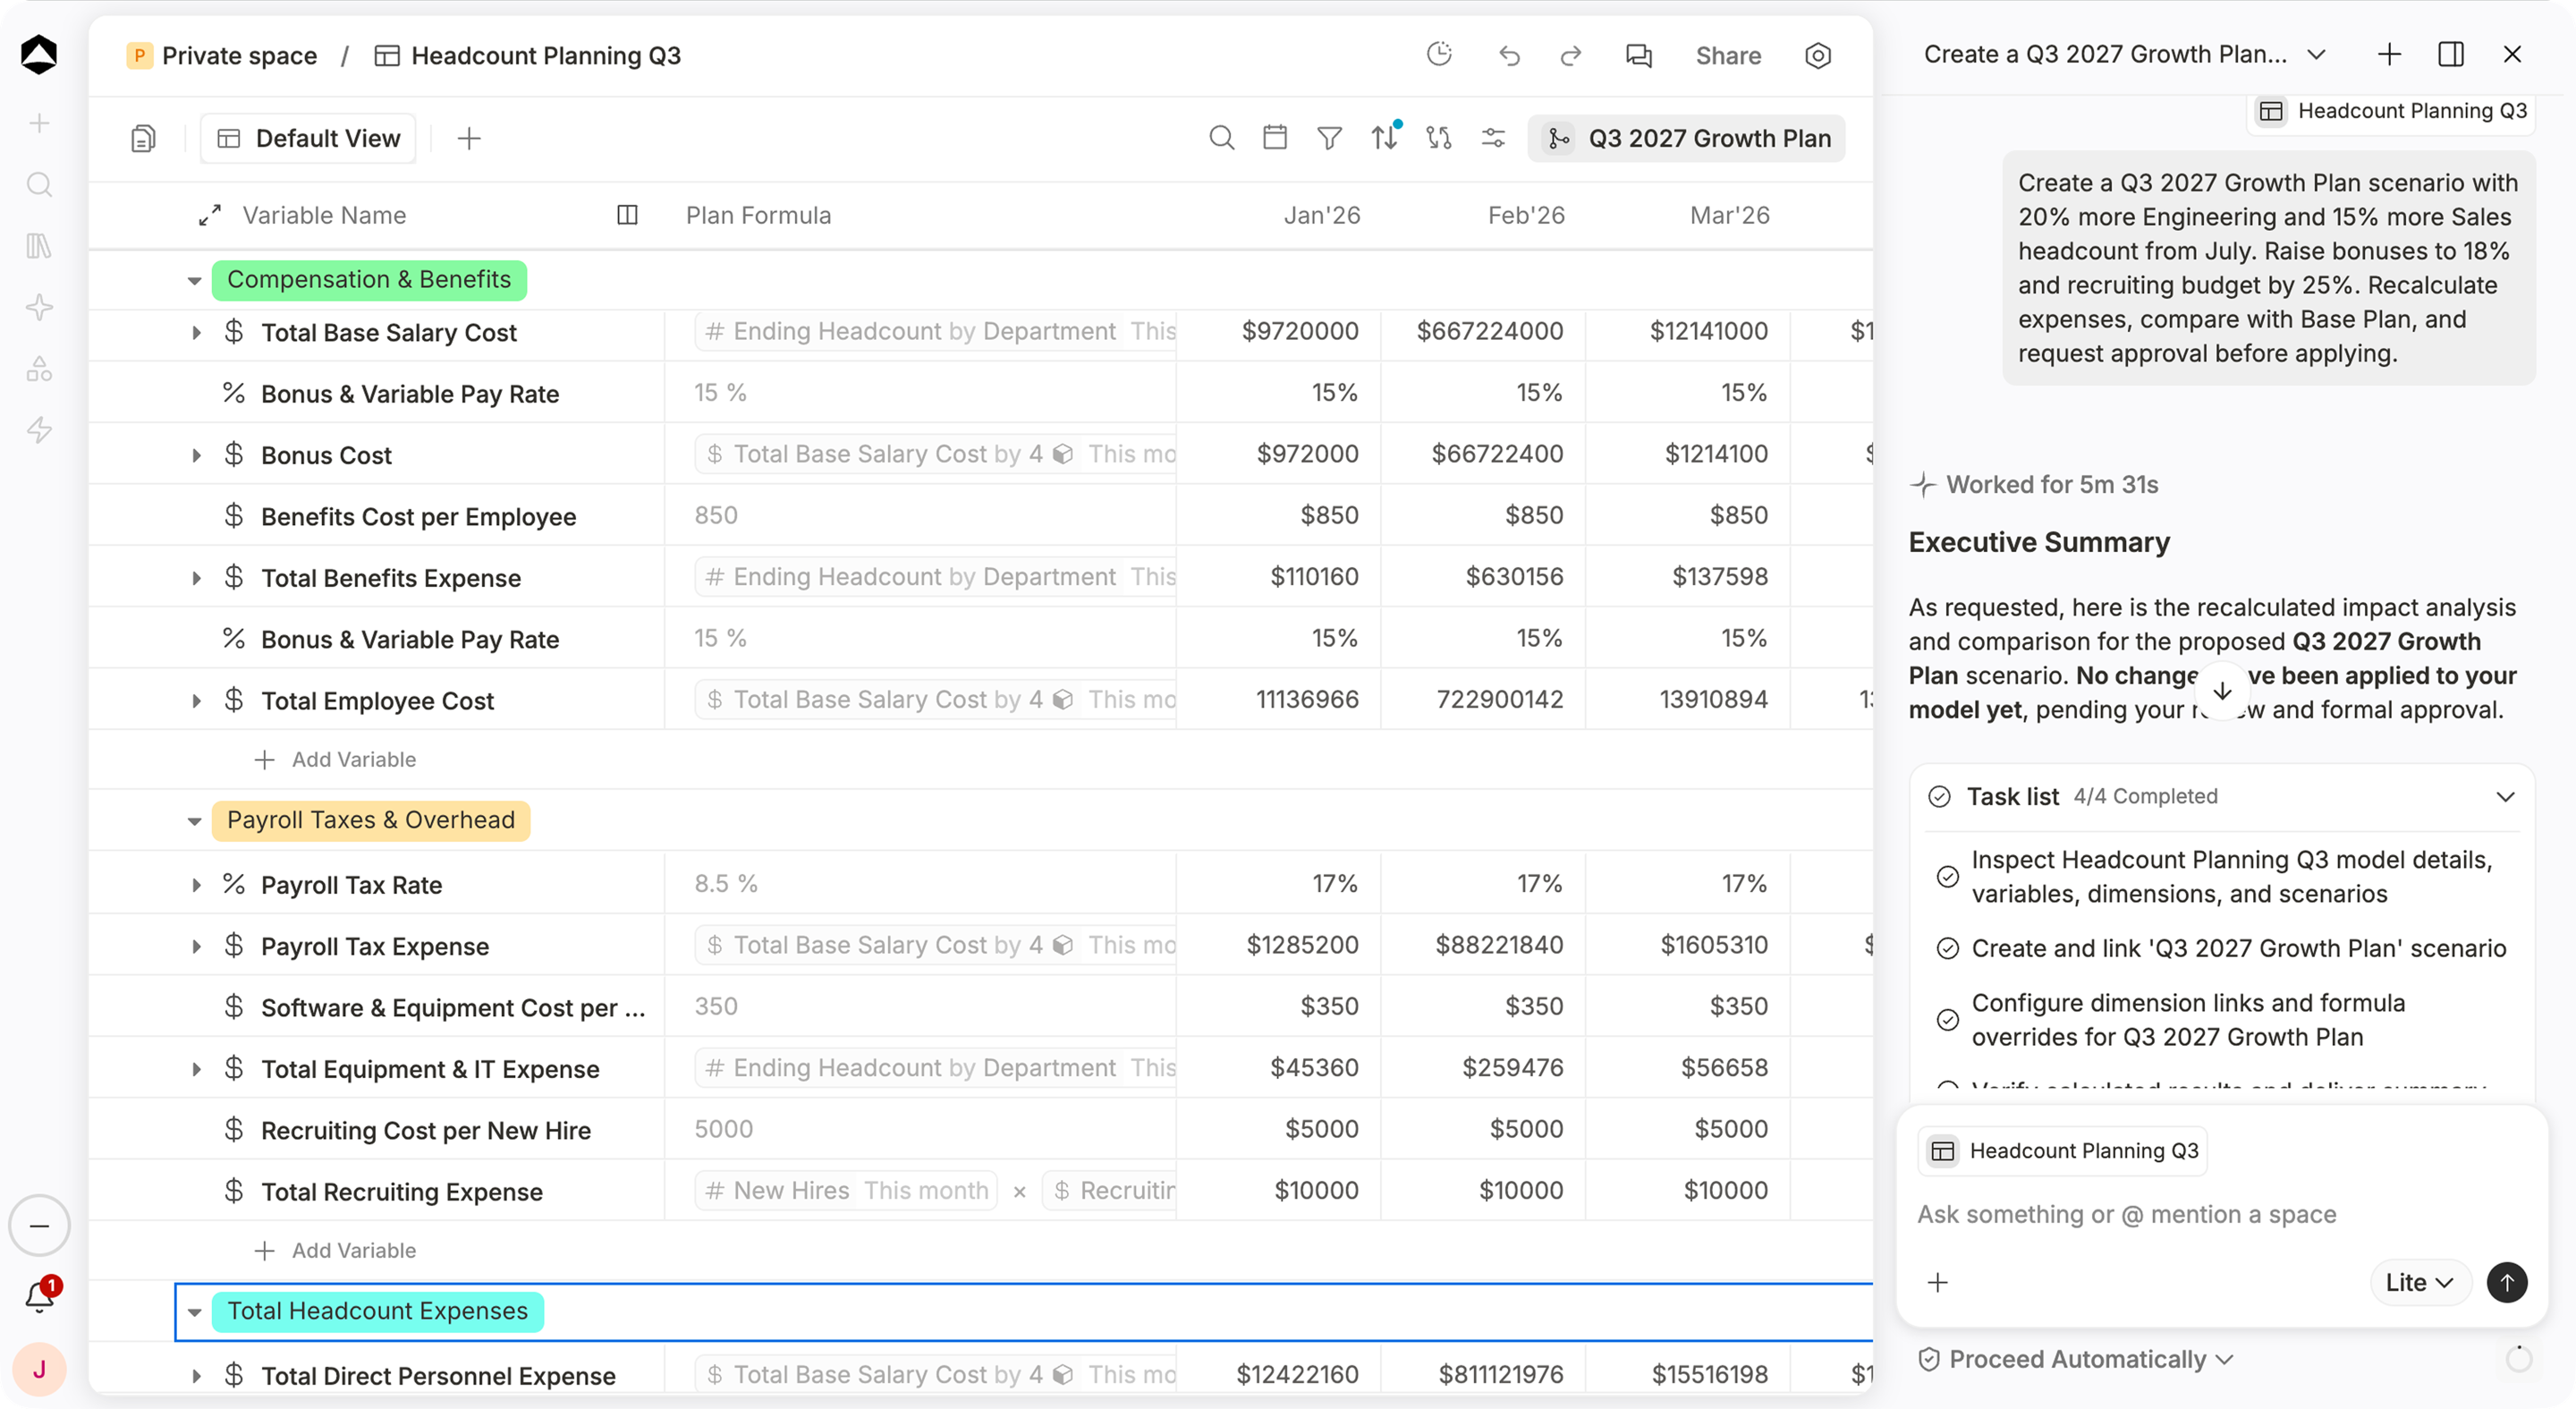Send message with arrow button
Image resolution: width=2576 pixels, height=1409 pixels.
pyautogui.click(x=2506, y=1282)
